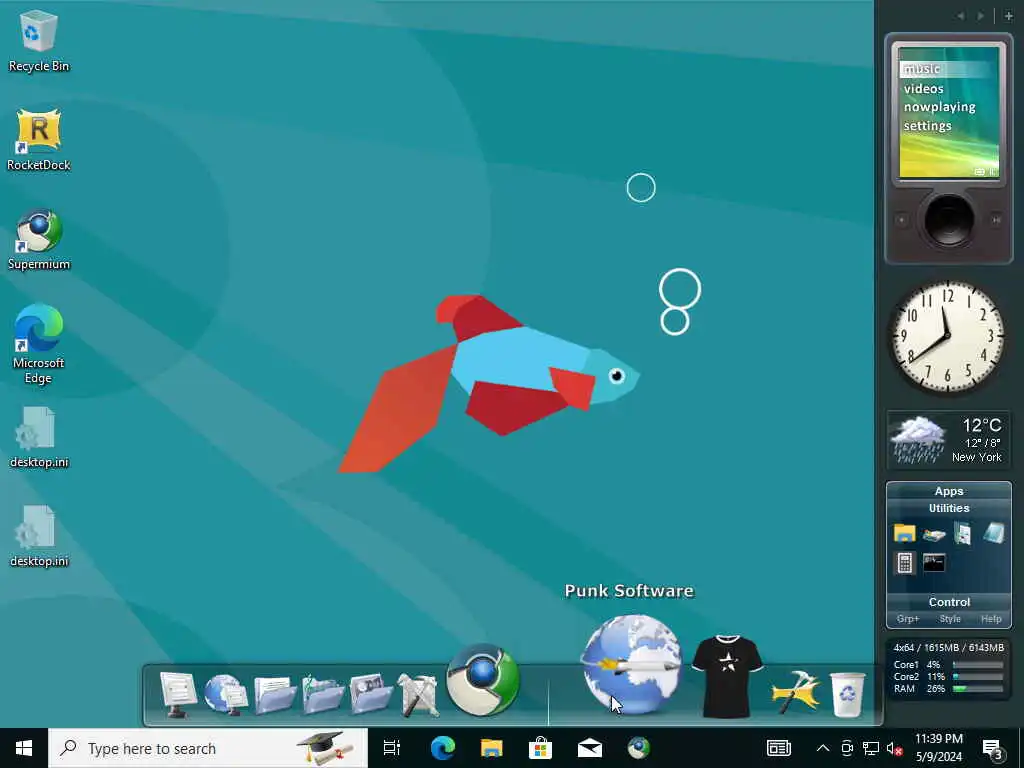The width and height of the screenshot is (1024, 768).
Task: Click the notebook document icon in Utilities gadget
Action: pyautogui.click(x=963, y=533)
